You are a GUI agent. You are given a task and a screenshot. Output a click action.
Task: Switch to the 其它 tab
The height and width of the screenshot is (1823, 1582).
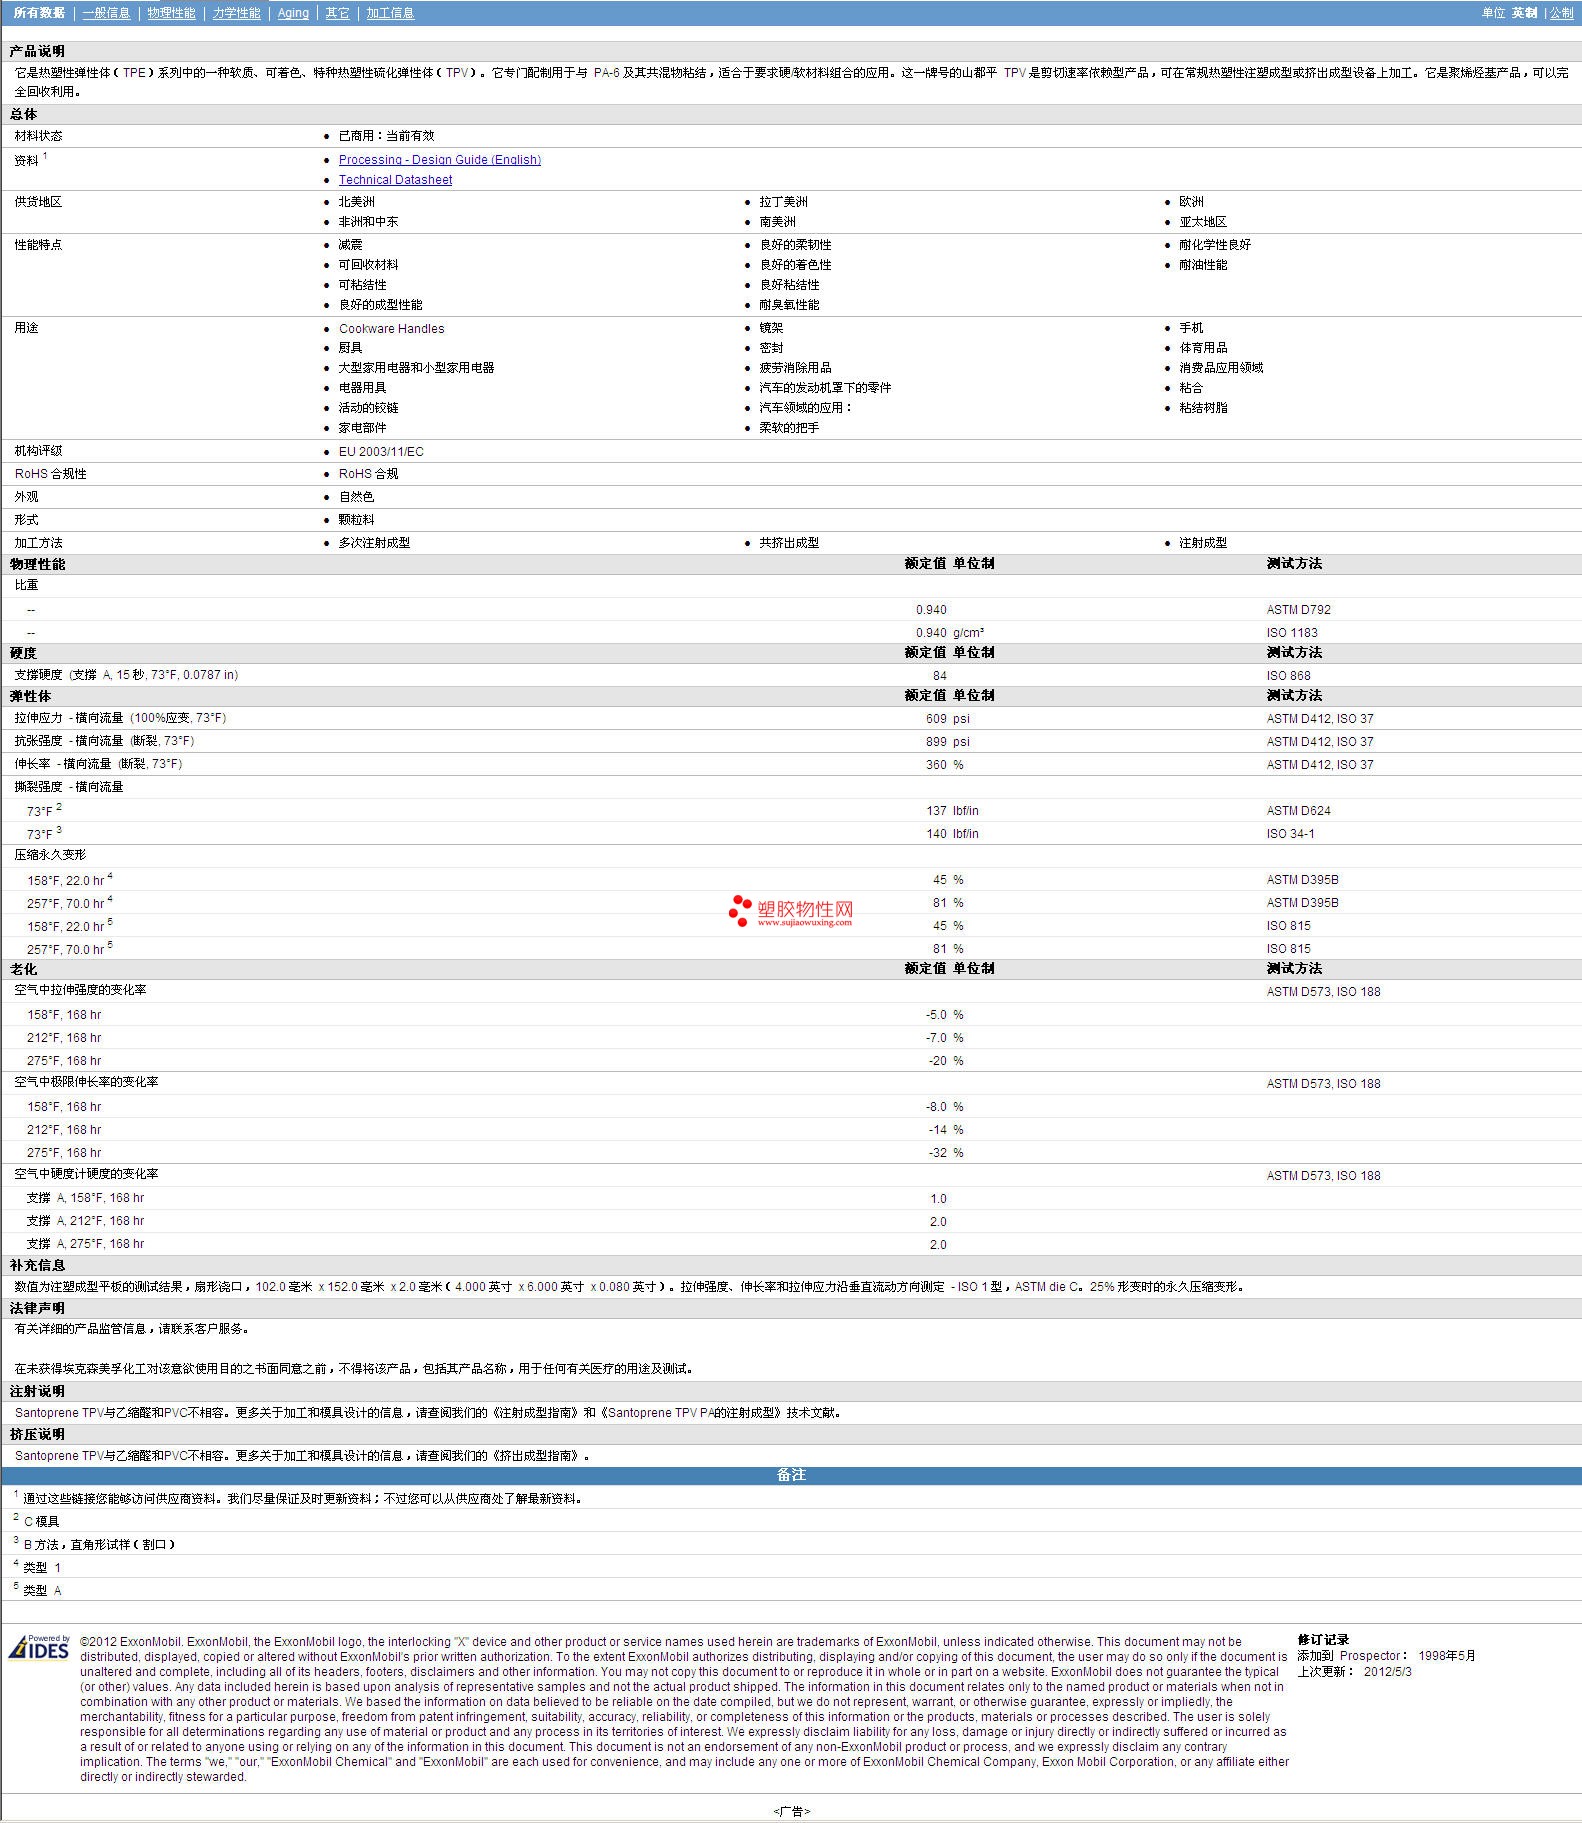[338, 13]
